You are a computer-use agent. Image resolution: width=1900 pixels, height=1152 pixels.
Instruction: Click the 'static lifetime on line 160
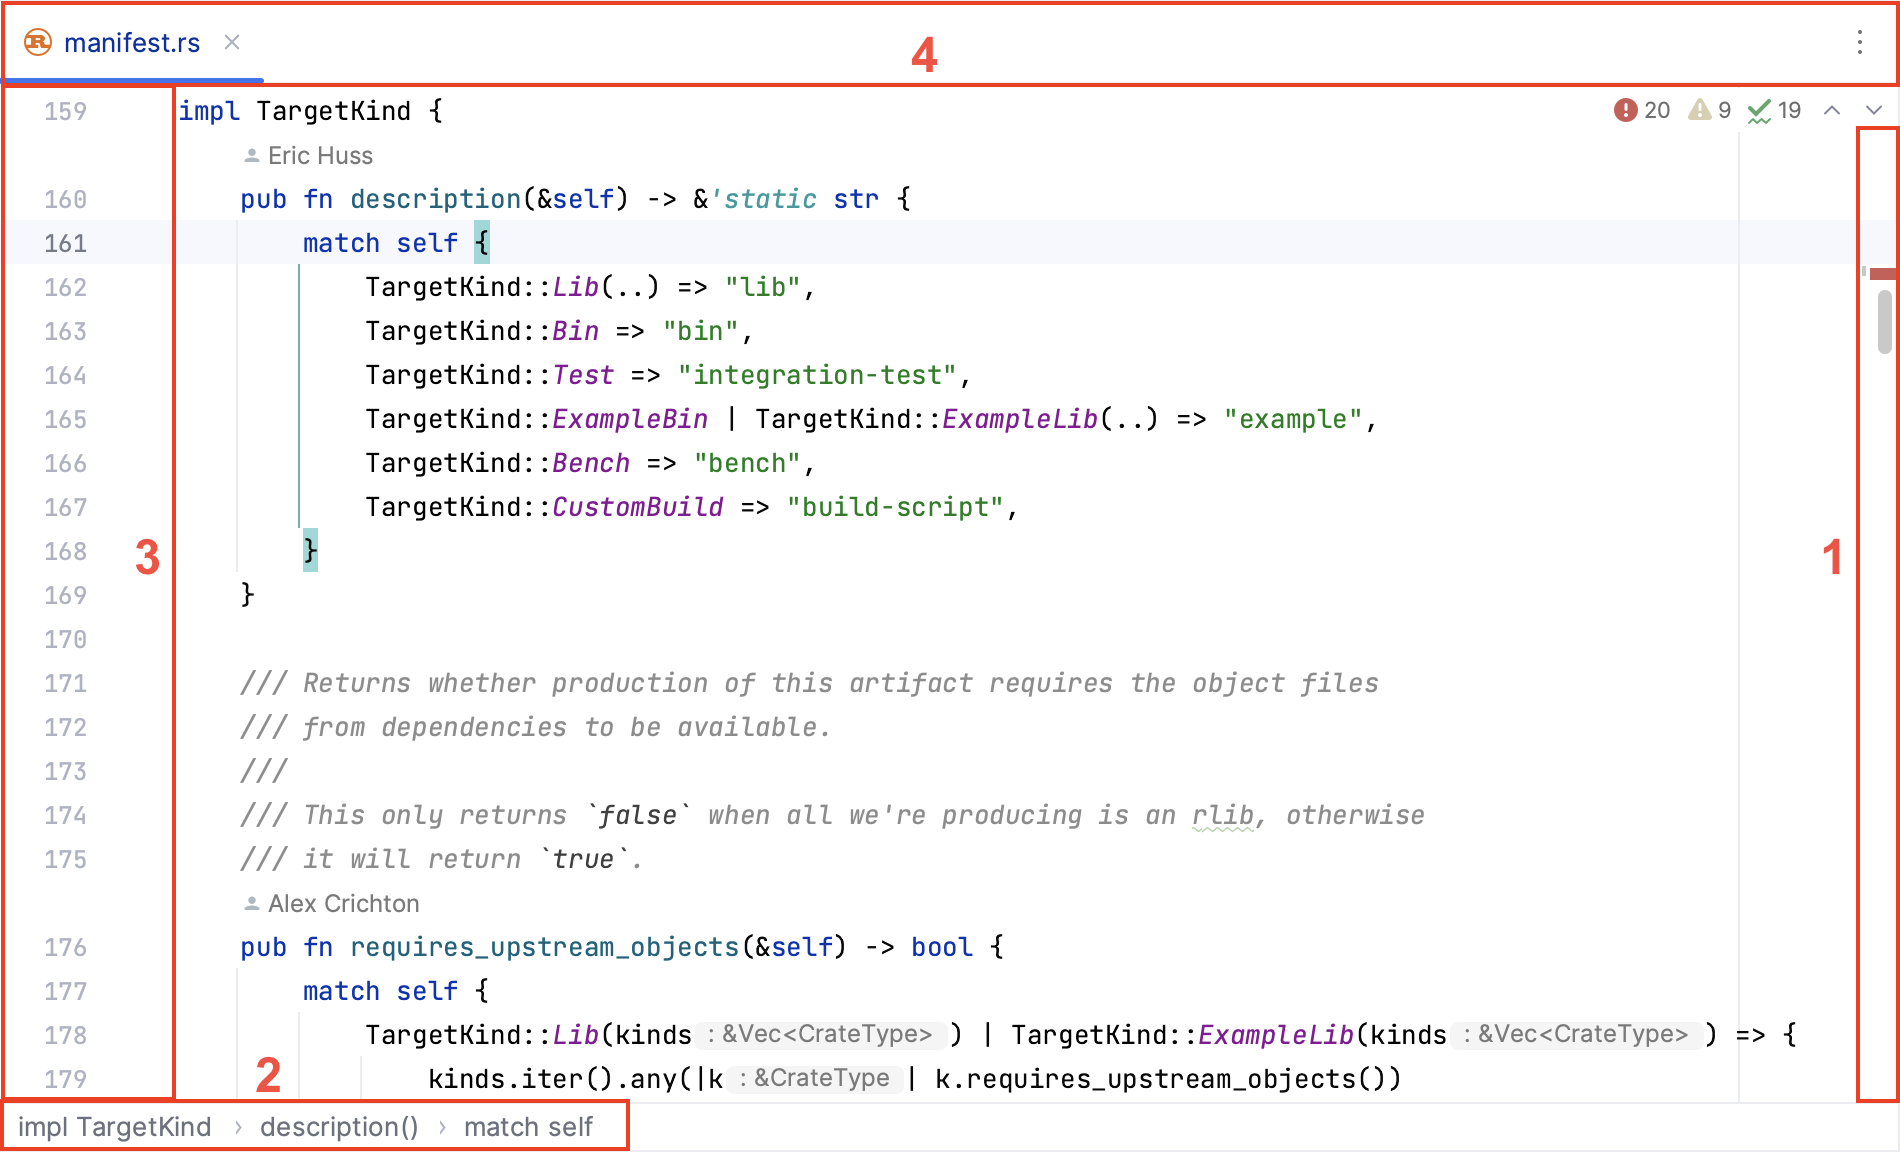[x=764, y=199]
